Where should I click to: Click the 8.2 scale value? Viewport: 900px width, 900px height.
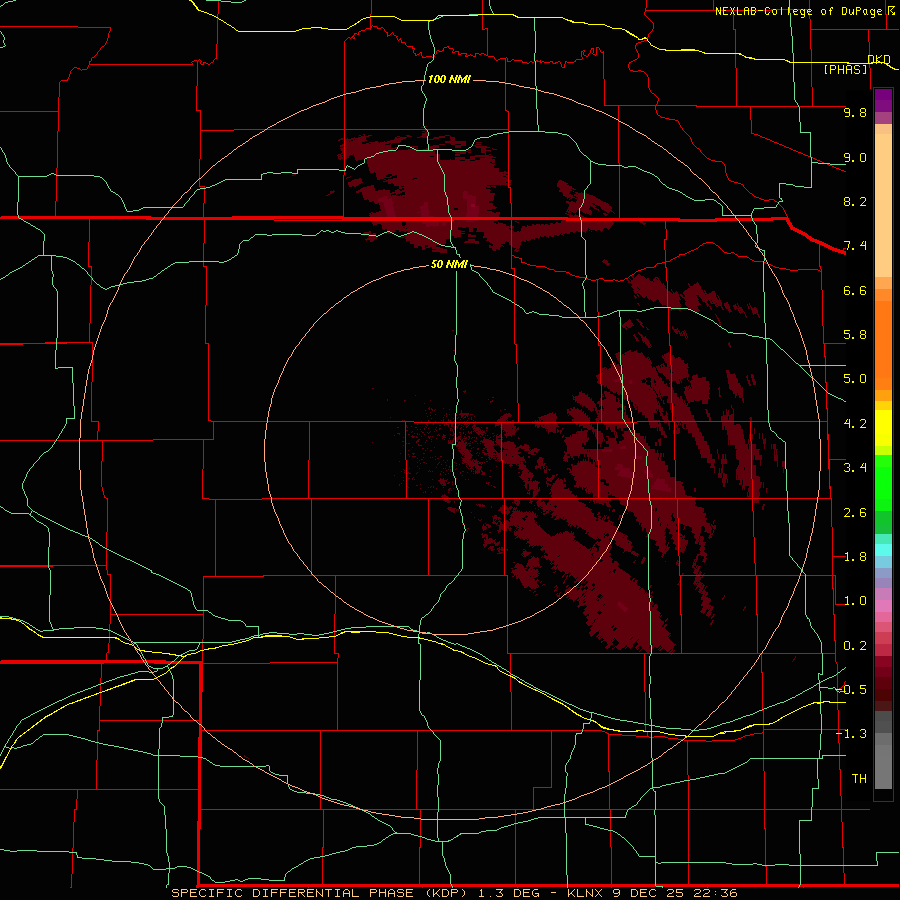click(855, 201)
